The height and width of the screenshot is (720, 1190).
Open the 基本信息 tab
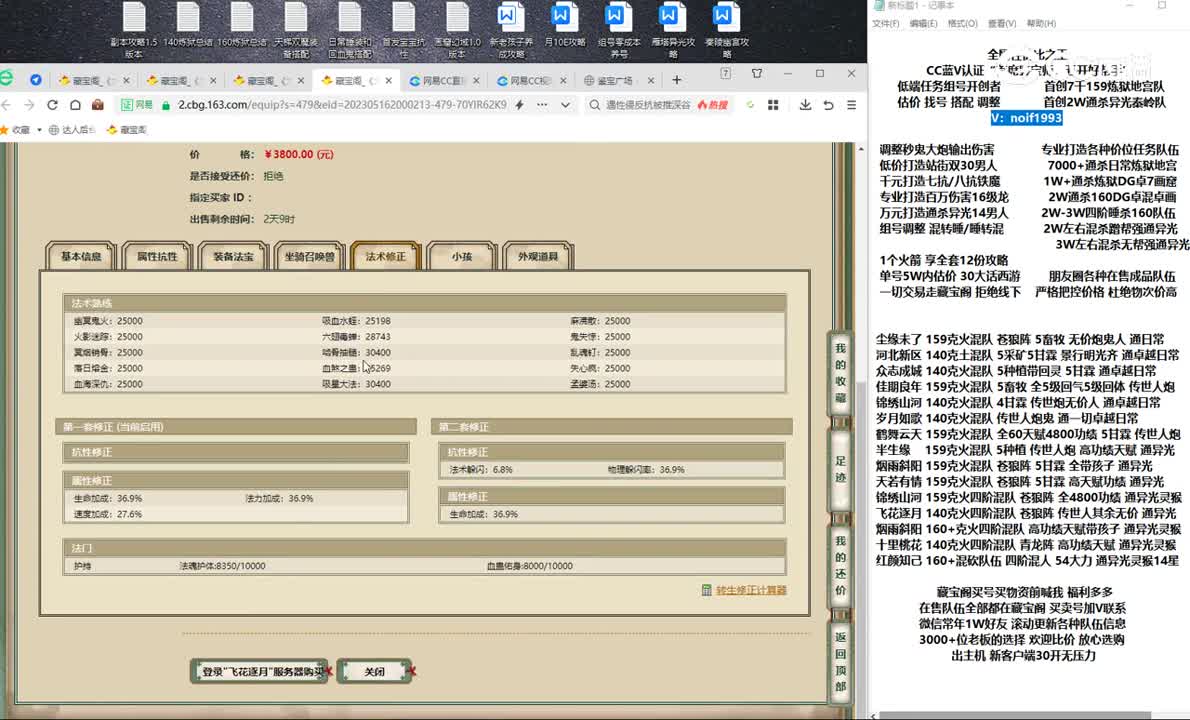(x=80, y=256)
